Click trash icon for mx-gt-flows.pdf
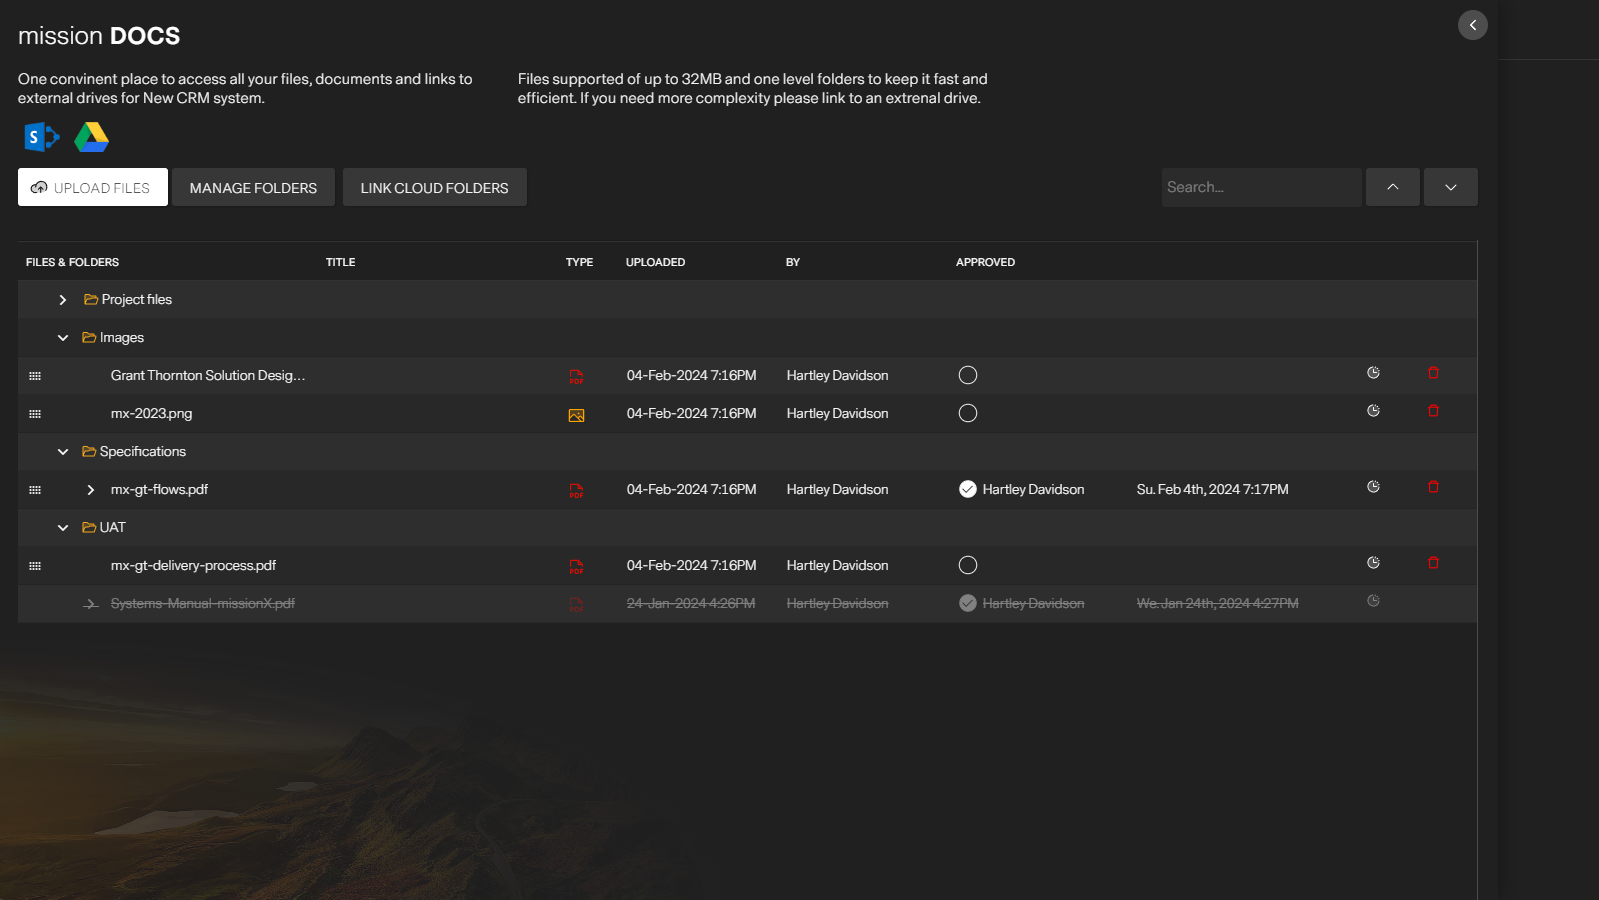The height and width of the screenshot is (900, 1599). pyautogui.click(x=1433, y=487)
